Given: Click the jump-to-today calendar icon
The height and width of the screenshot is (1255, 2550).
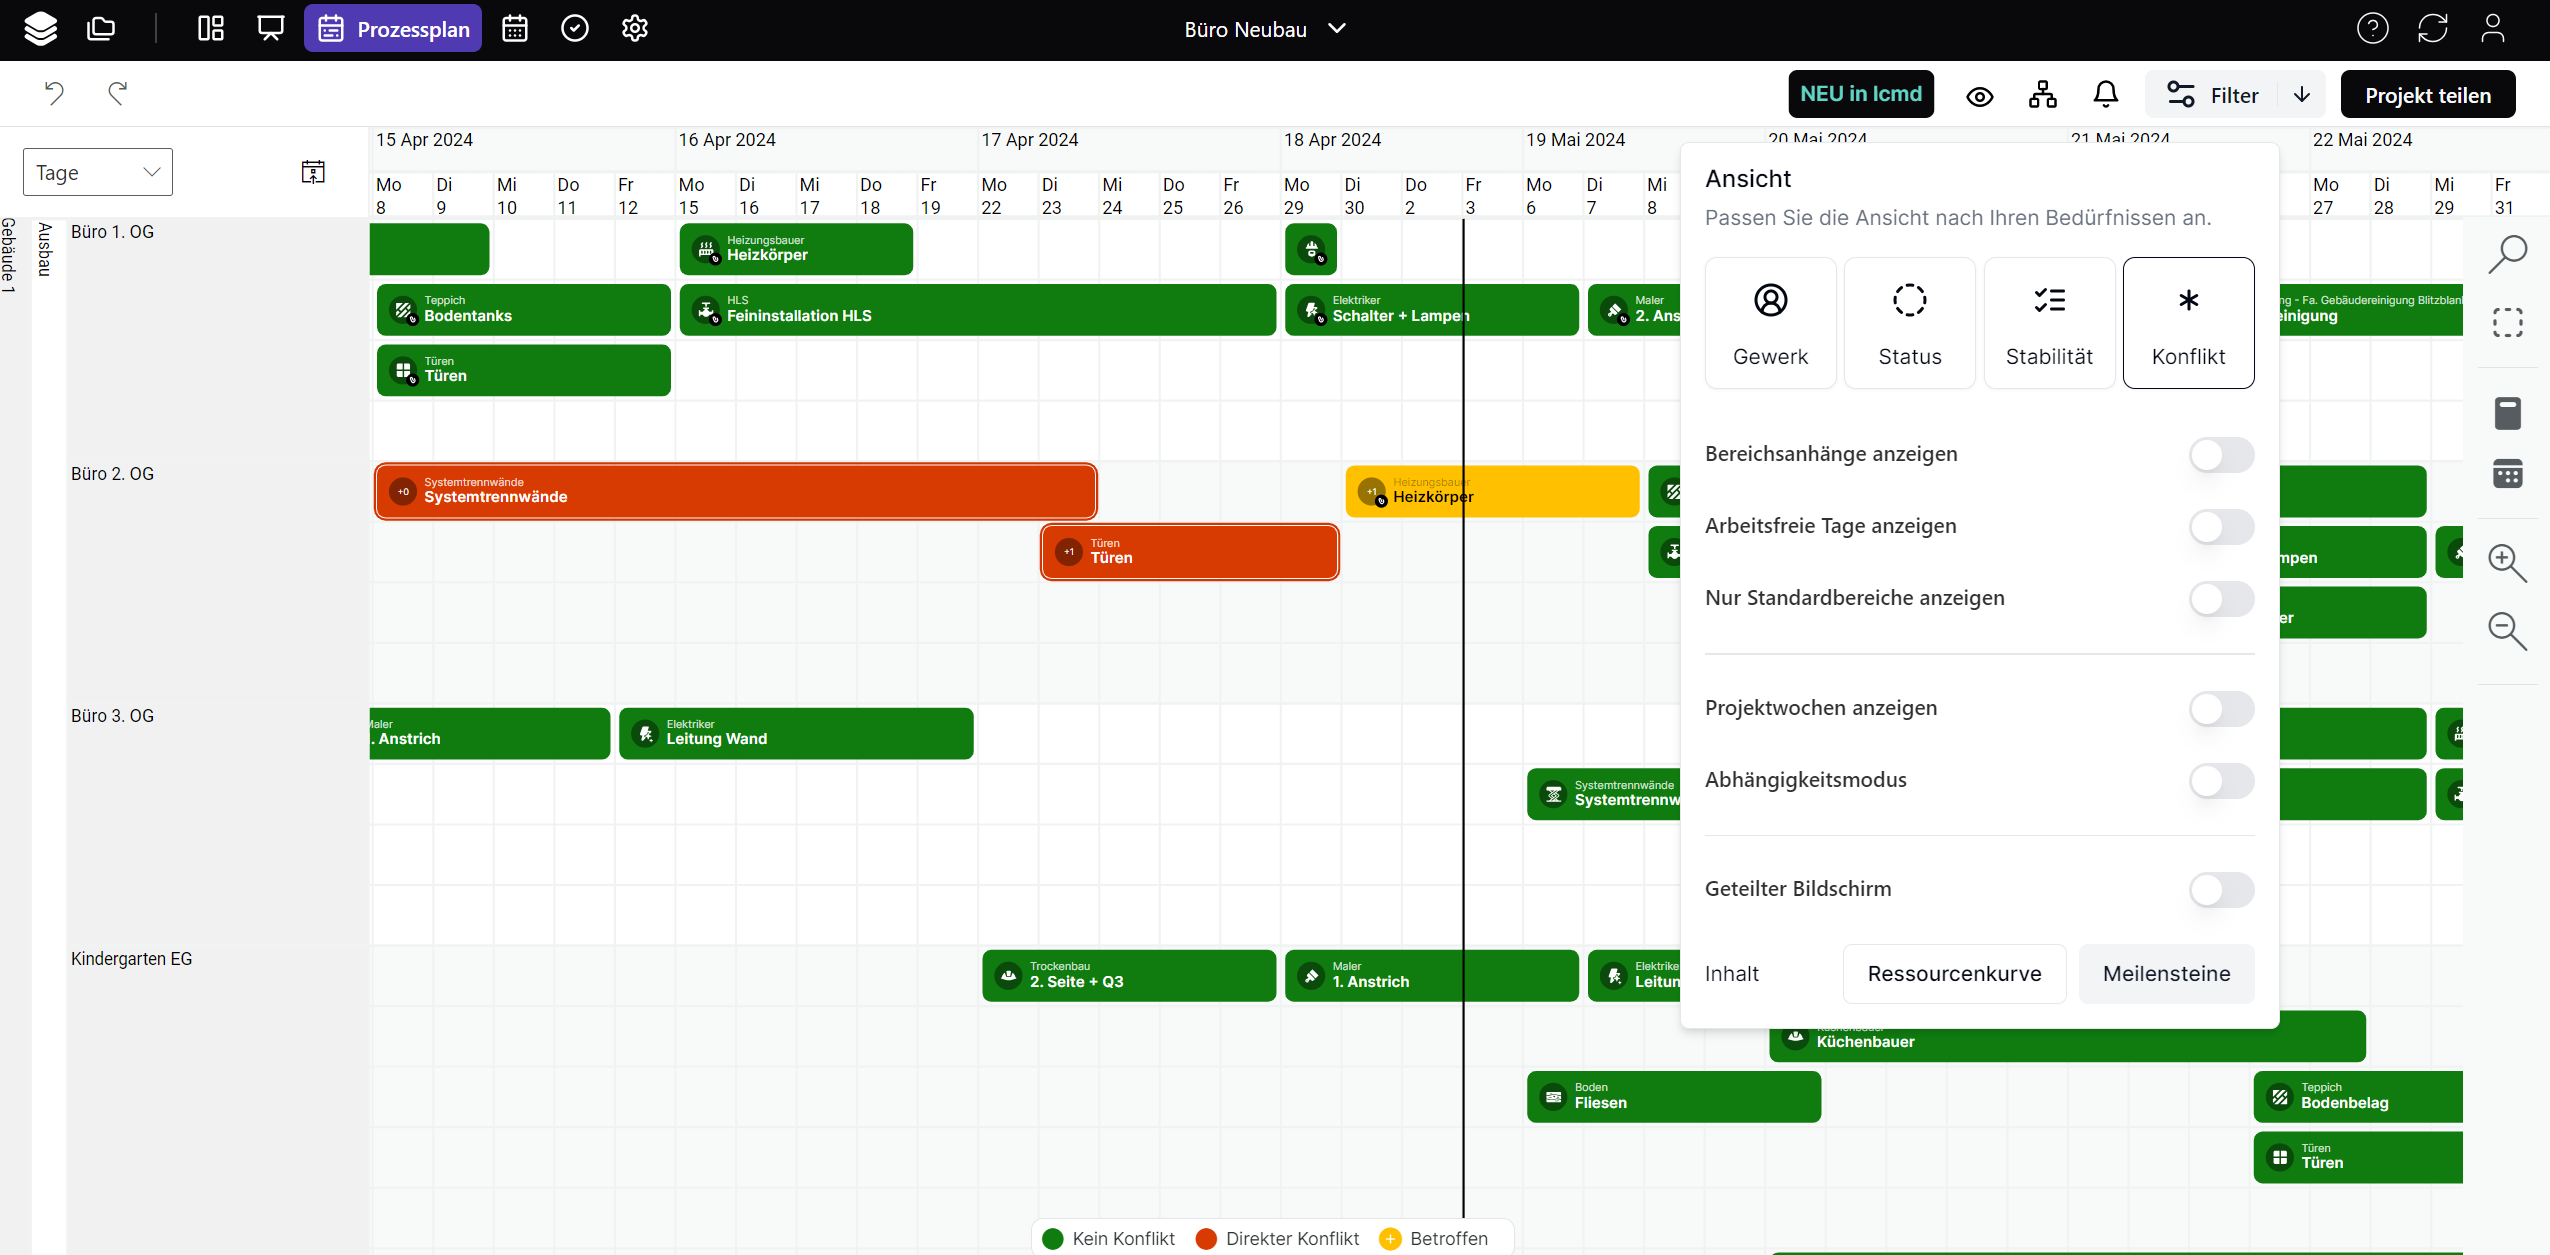Looking at the screenshot, I should [x=313, y=172].
